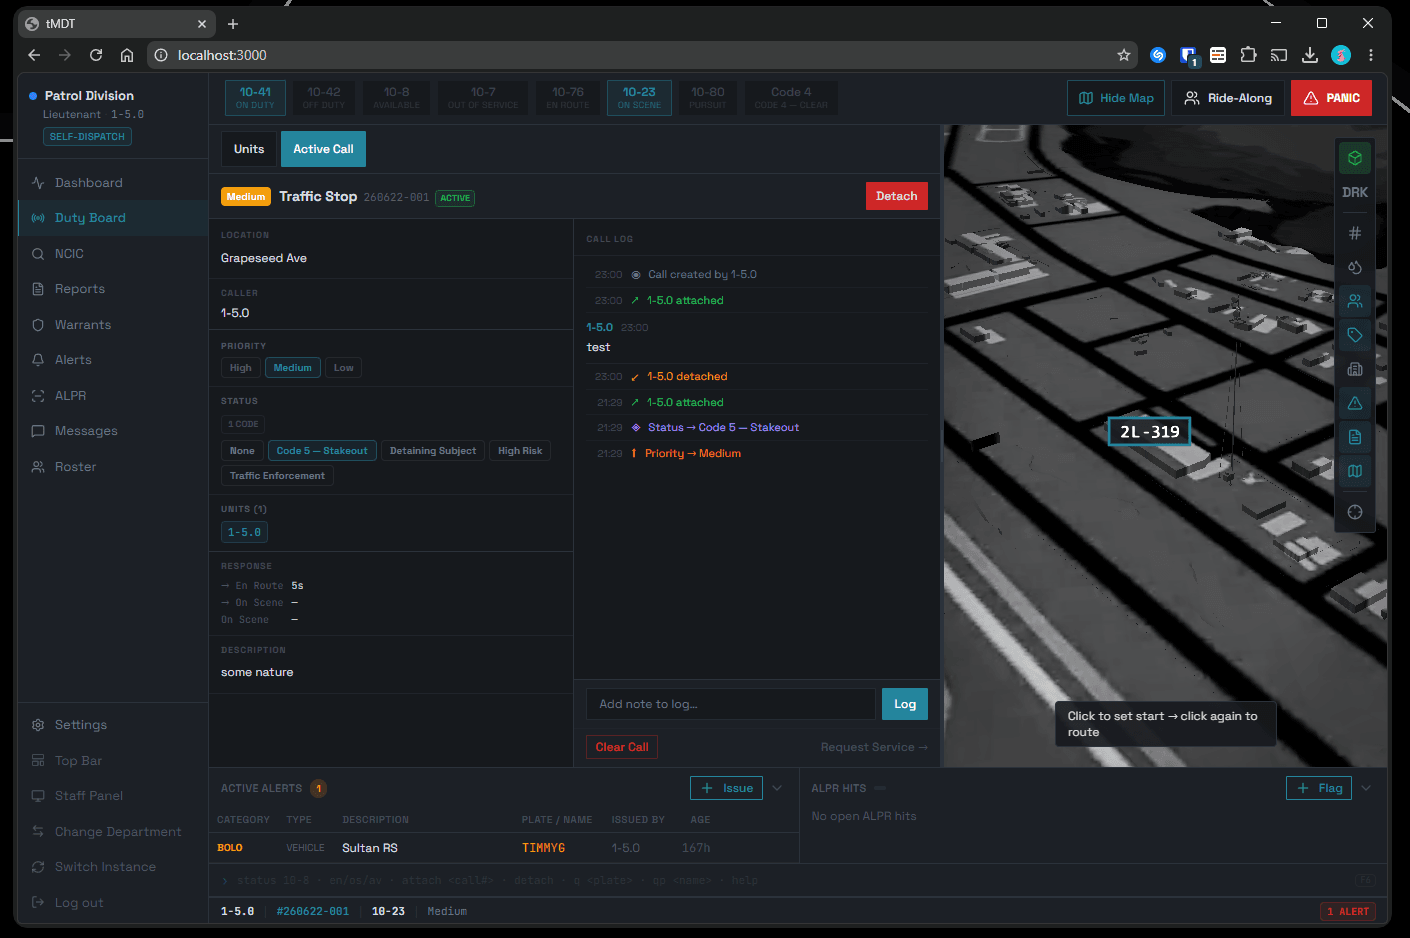Click the Request Service link
Viewport: 1410px width, 938px height.
click(874, 747)
